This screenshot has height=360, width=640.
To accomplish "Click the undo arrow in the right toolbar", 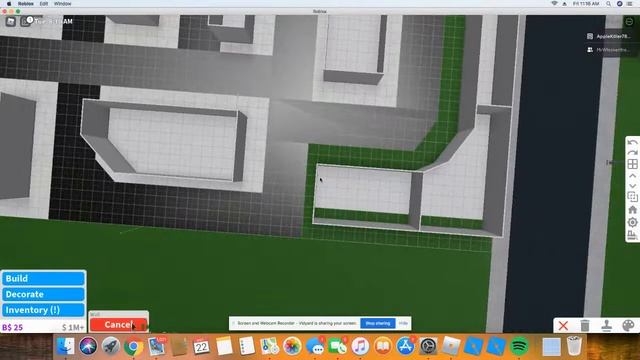I will coord(632,143).
